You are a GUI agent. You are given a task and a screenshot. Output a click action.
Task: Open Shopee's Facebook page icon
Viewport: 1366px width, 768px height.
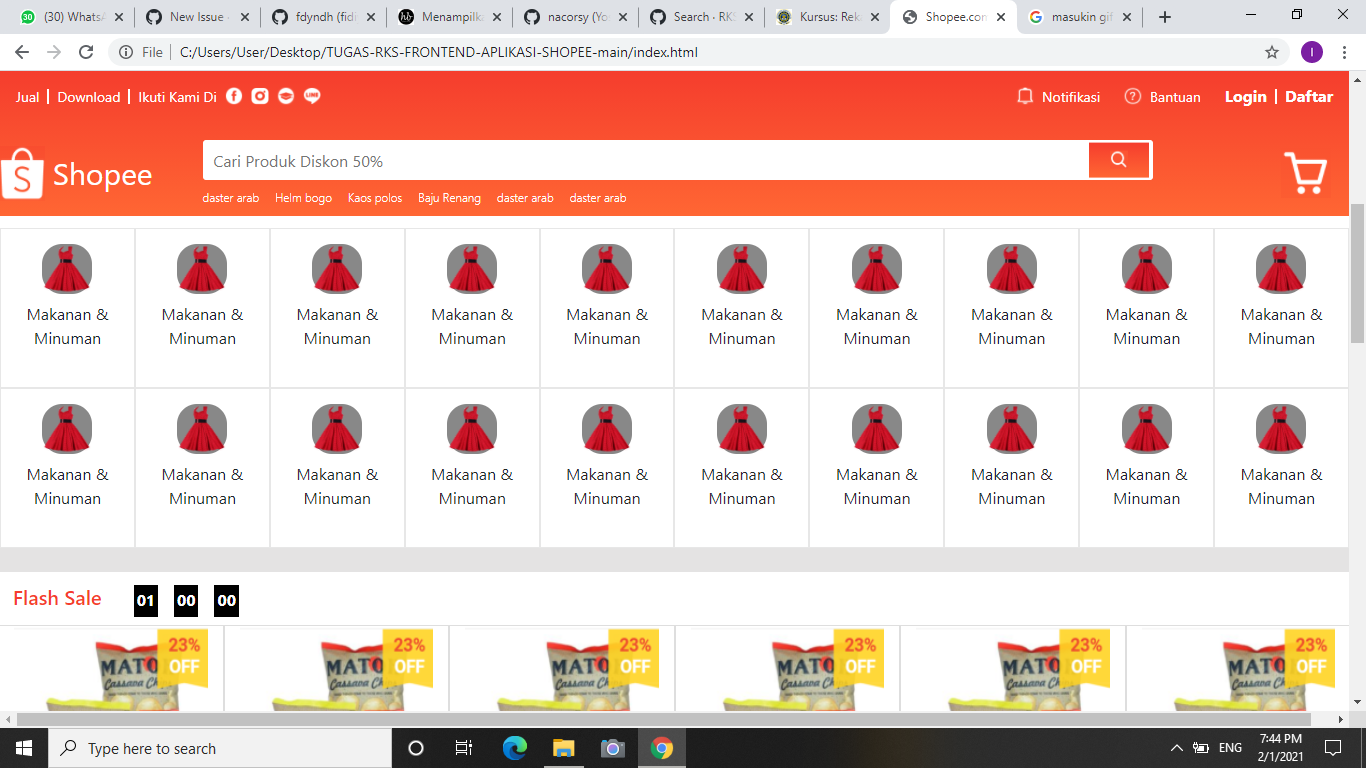(x=233, y=96)
